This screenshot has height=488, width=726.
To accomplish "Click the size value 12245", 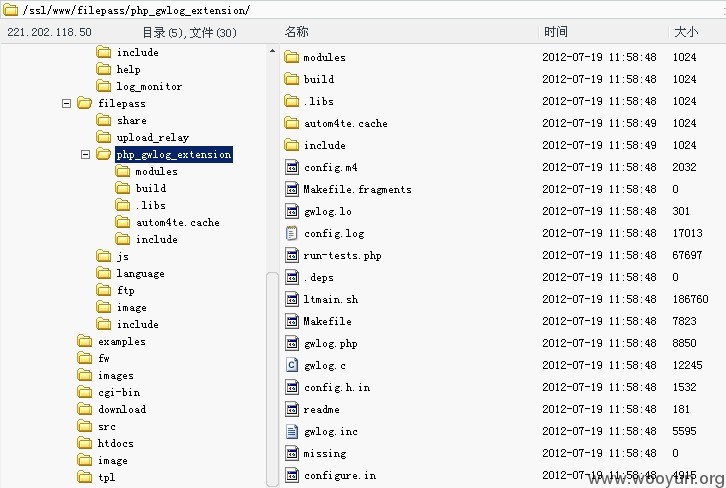I will [687, 365].
